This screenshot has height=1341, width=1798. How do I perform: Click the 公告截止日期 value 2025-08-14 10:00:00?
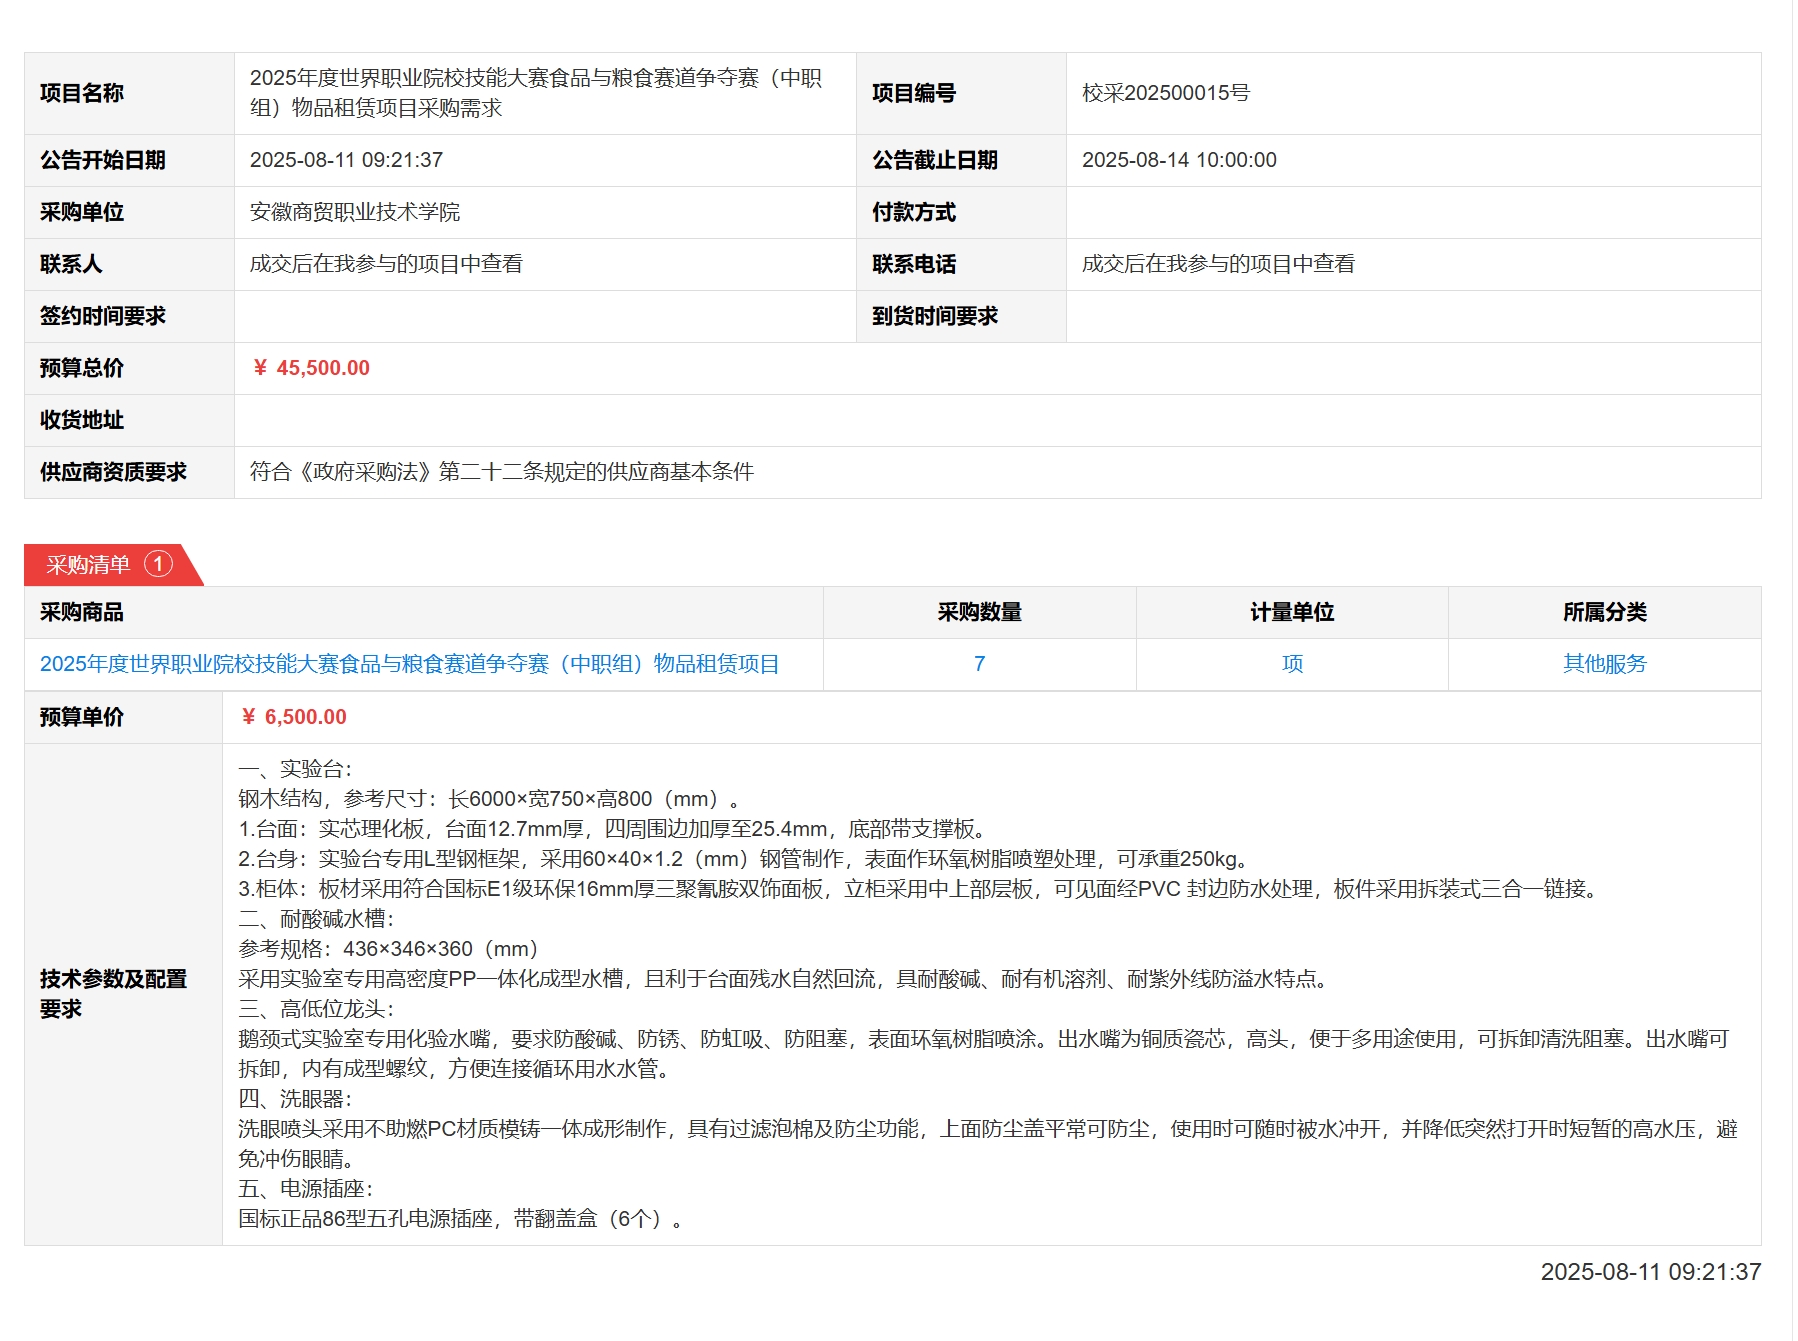tap(1179, 160)
